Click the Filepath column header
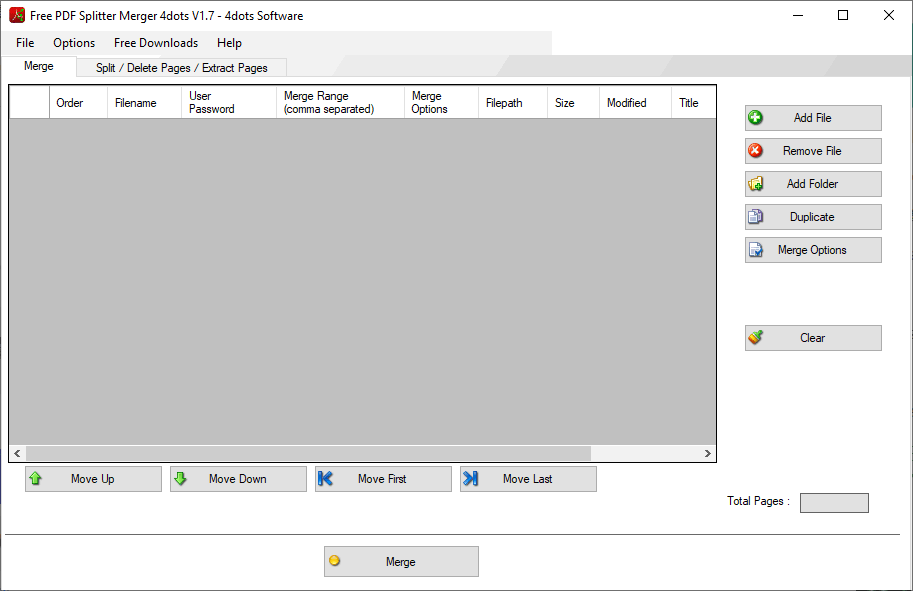The height and width of the screenshot is (591, 913). click(x=513, y=102)
